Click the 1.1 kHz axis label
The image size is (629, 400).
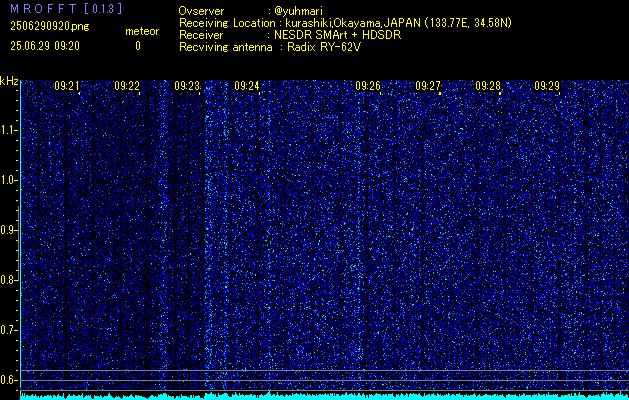tap(9, 130)
